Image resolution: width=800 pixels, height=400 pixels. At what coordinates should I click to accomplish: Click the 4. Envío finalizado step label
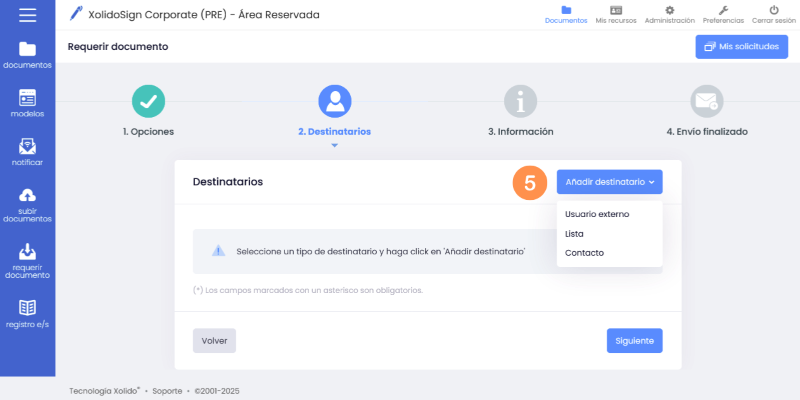707,132
